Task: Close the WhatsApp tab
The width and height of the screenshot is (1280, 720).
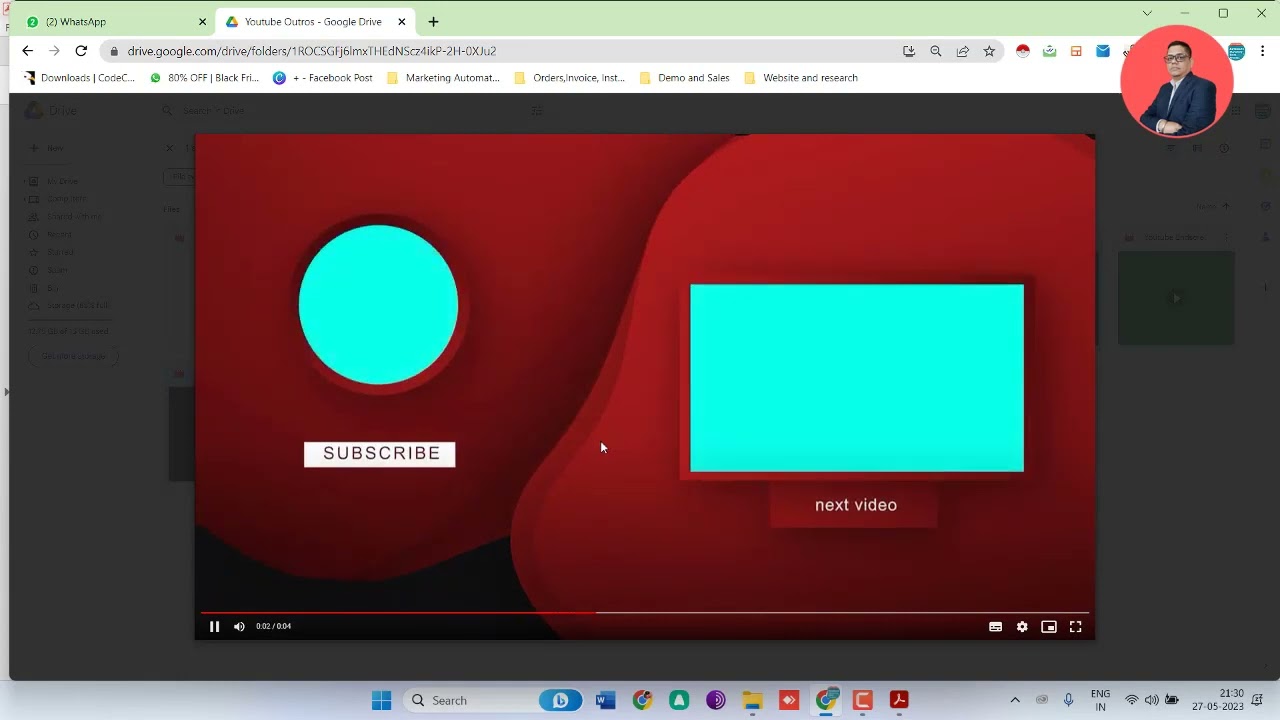Action: click(x=202, y=21)
